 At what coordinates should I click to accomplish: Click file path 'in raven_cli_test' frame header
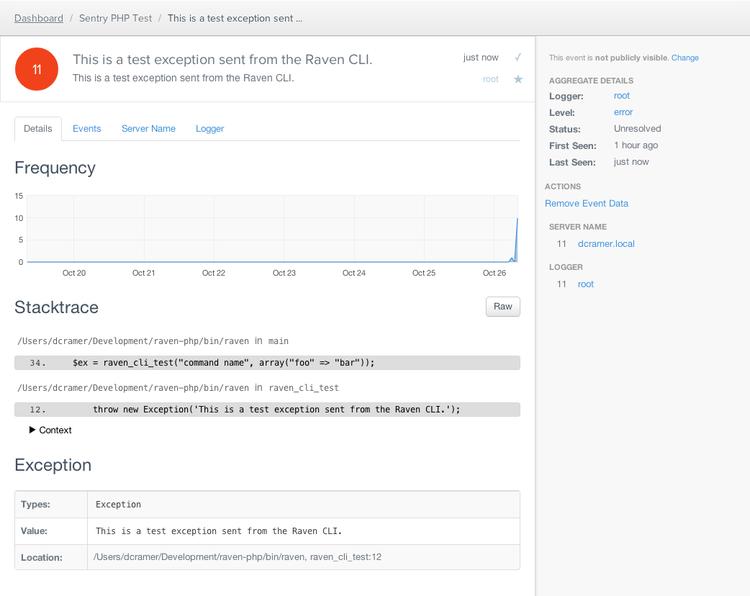178,388
